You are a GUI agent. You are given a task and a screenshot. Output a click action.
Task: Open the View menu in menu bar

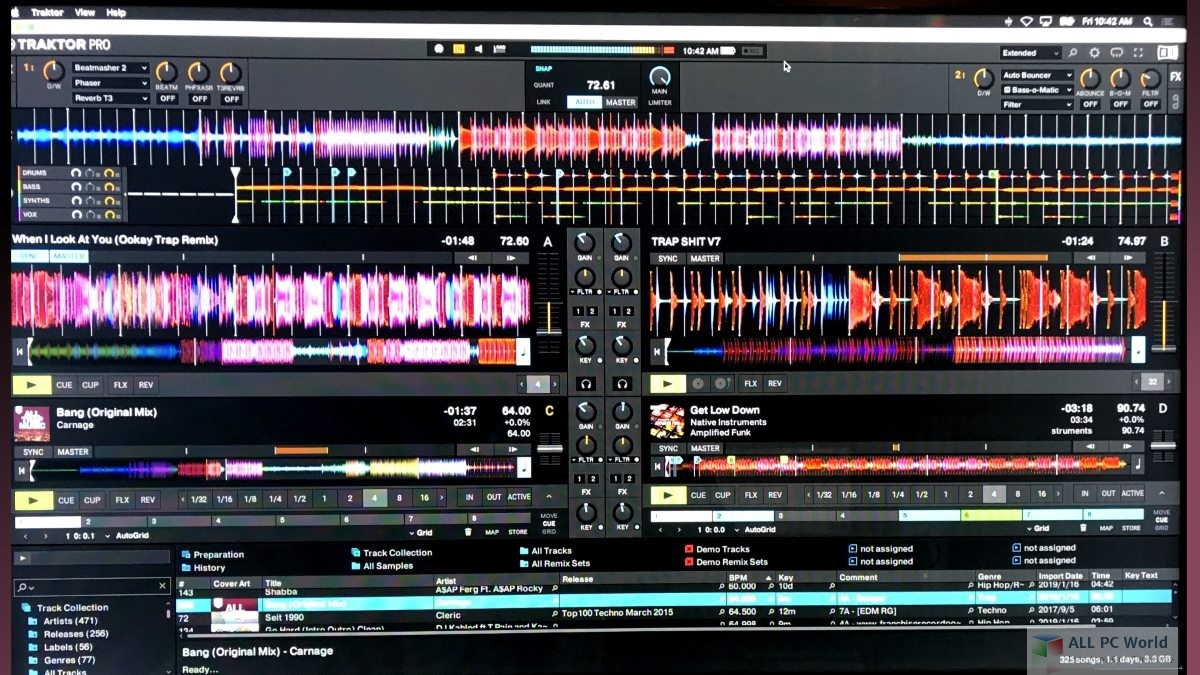[x=85, y=13]
